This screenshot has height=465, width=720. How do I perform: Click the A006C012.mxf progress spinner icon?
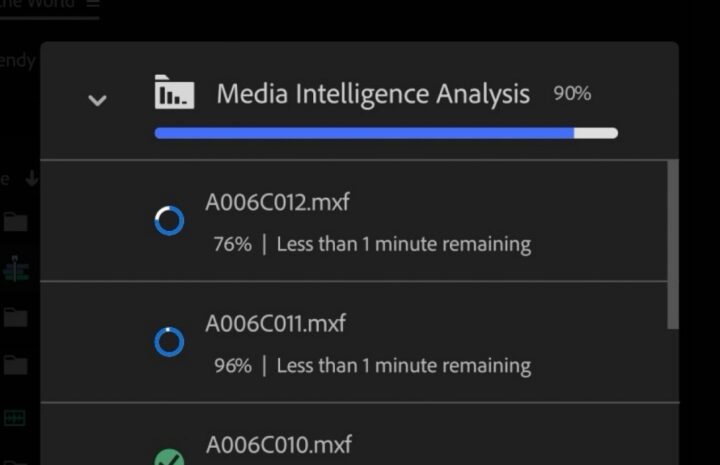click(169, 221)
